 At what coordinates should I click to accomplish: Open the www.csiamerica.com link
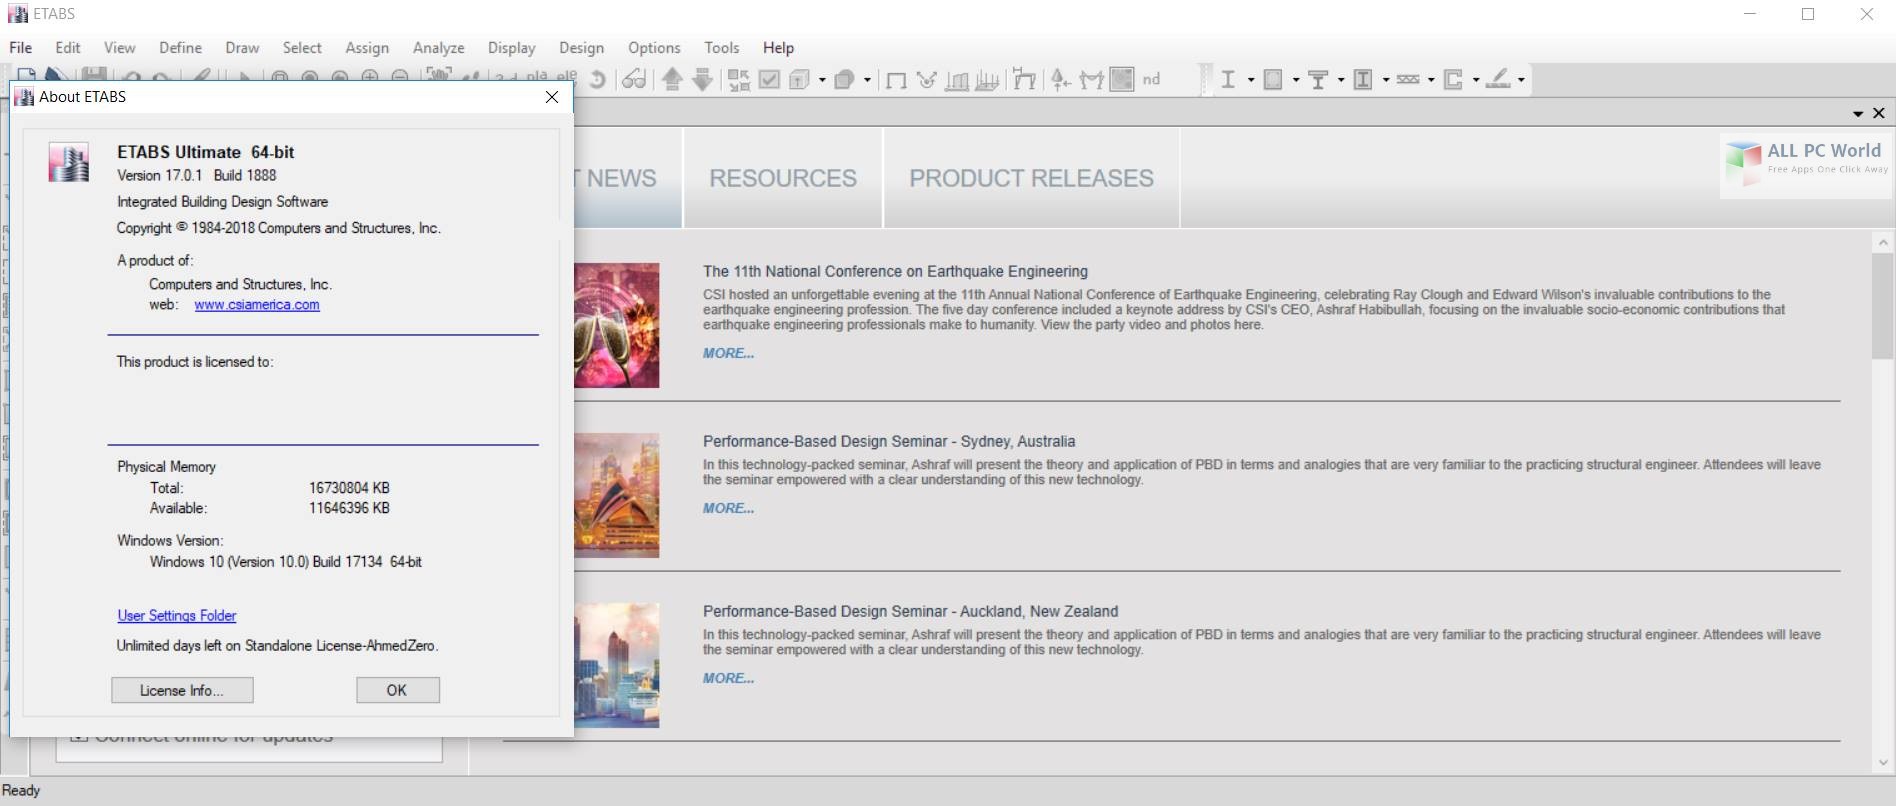257,305
